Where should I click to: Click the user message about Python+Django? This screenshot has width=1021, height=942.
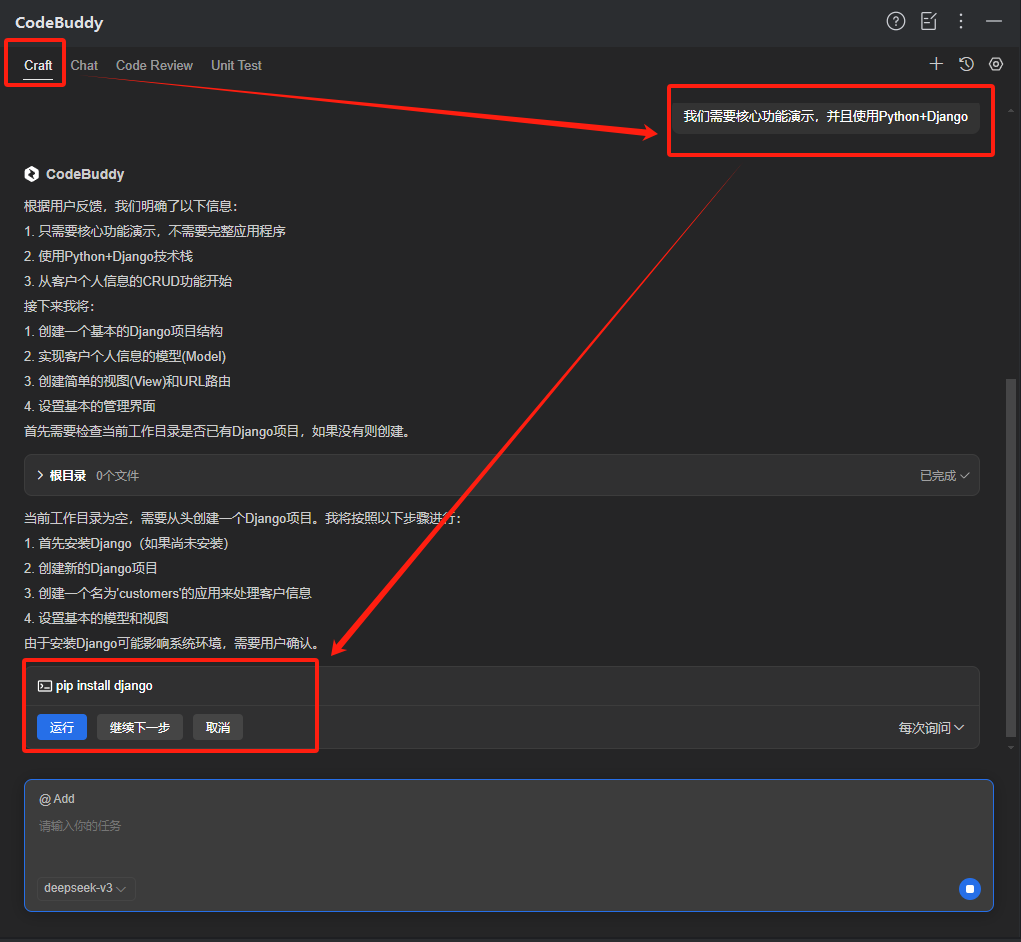pos(826,117)
